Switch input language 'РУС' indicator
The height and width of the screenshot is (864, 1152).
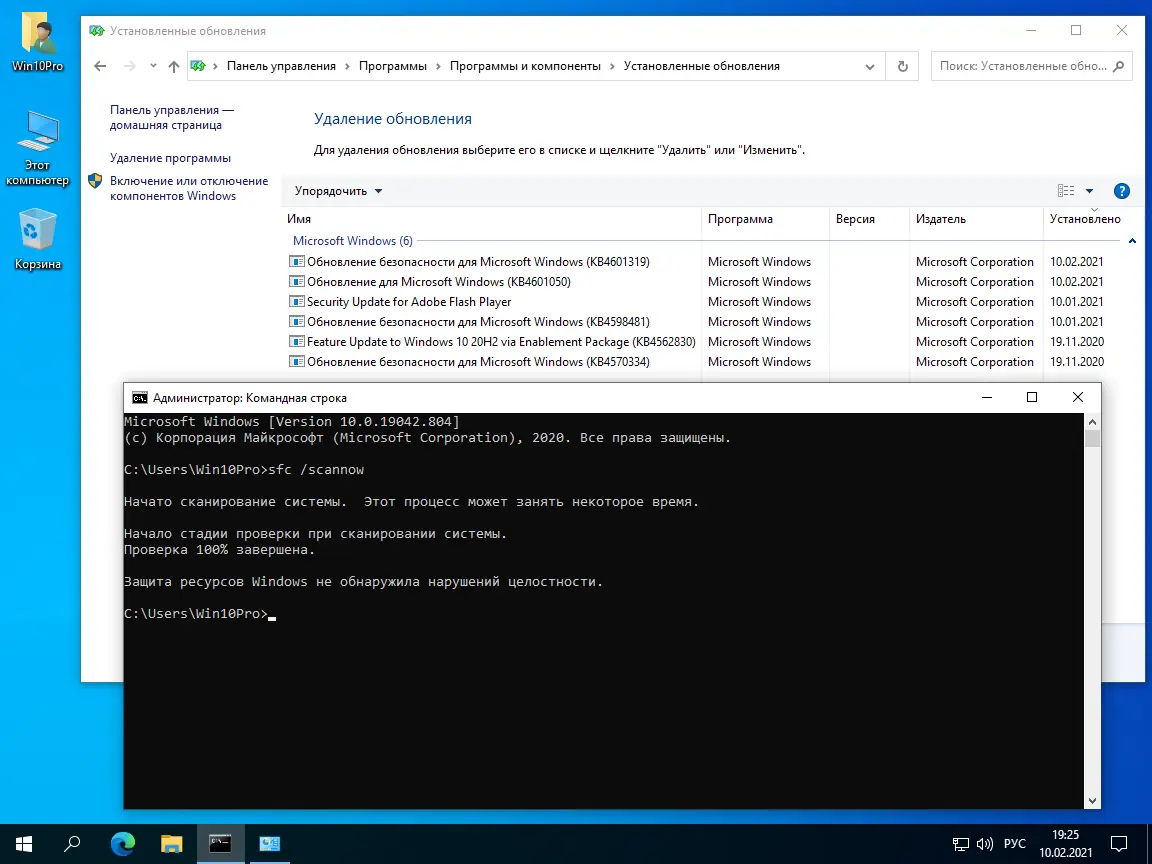[x=1015, y=844]
